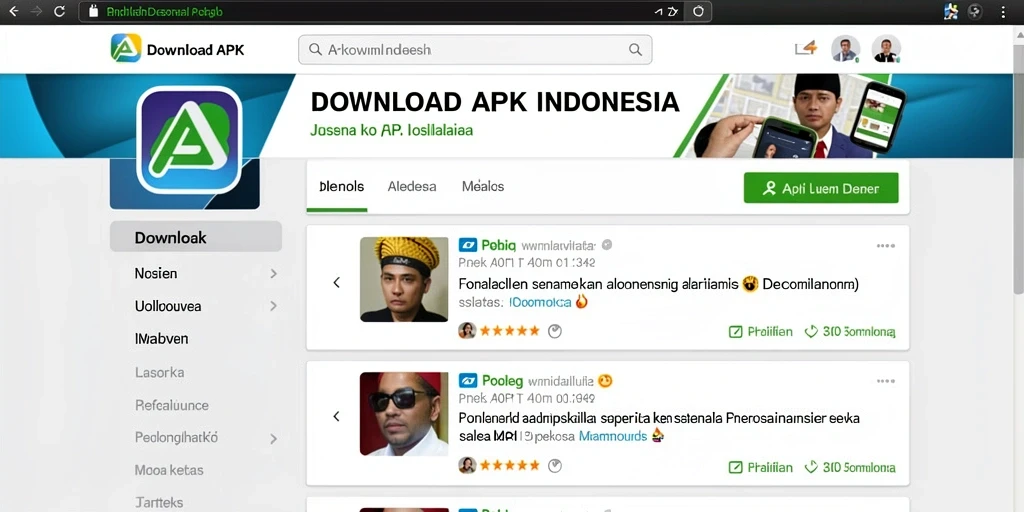Open the second user avatar in the header
The image size is (1024, 512).
886,49
